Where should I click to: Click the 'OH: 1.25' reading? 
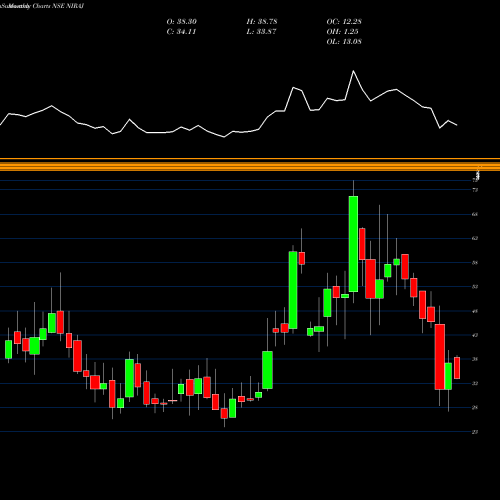342,32
